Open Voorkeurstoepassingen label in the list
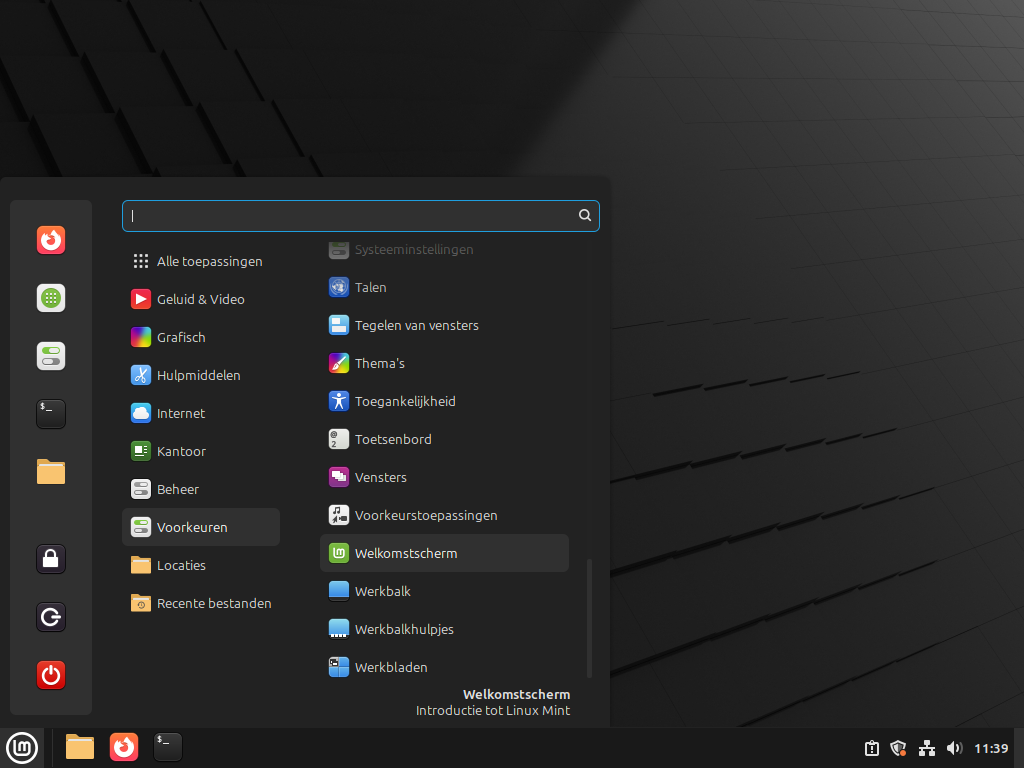Viewport: 1024px width, 768px height. pyautogui.click(x=426, y=515)
